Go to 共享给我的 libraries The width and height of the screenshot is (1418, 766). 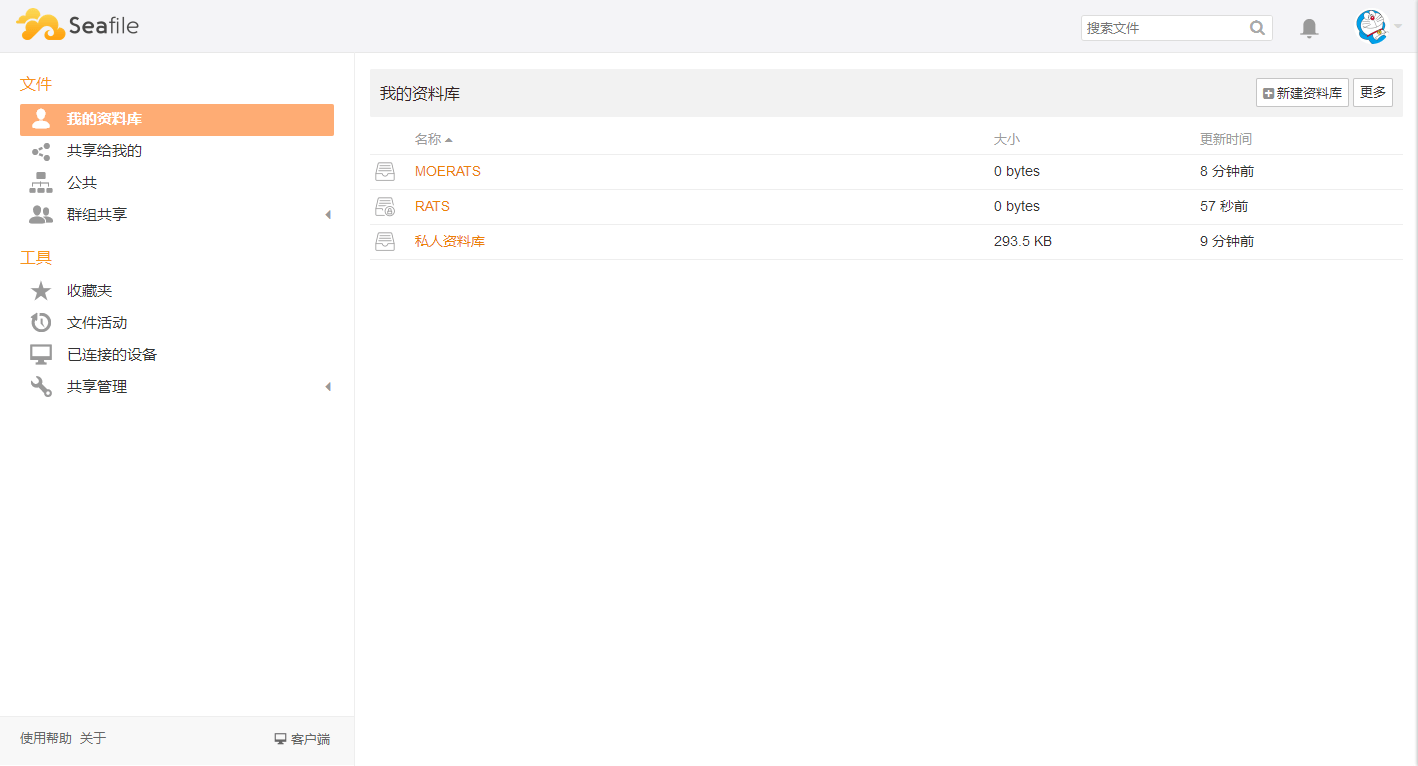(104, 151)
